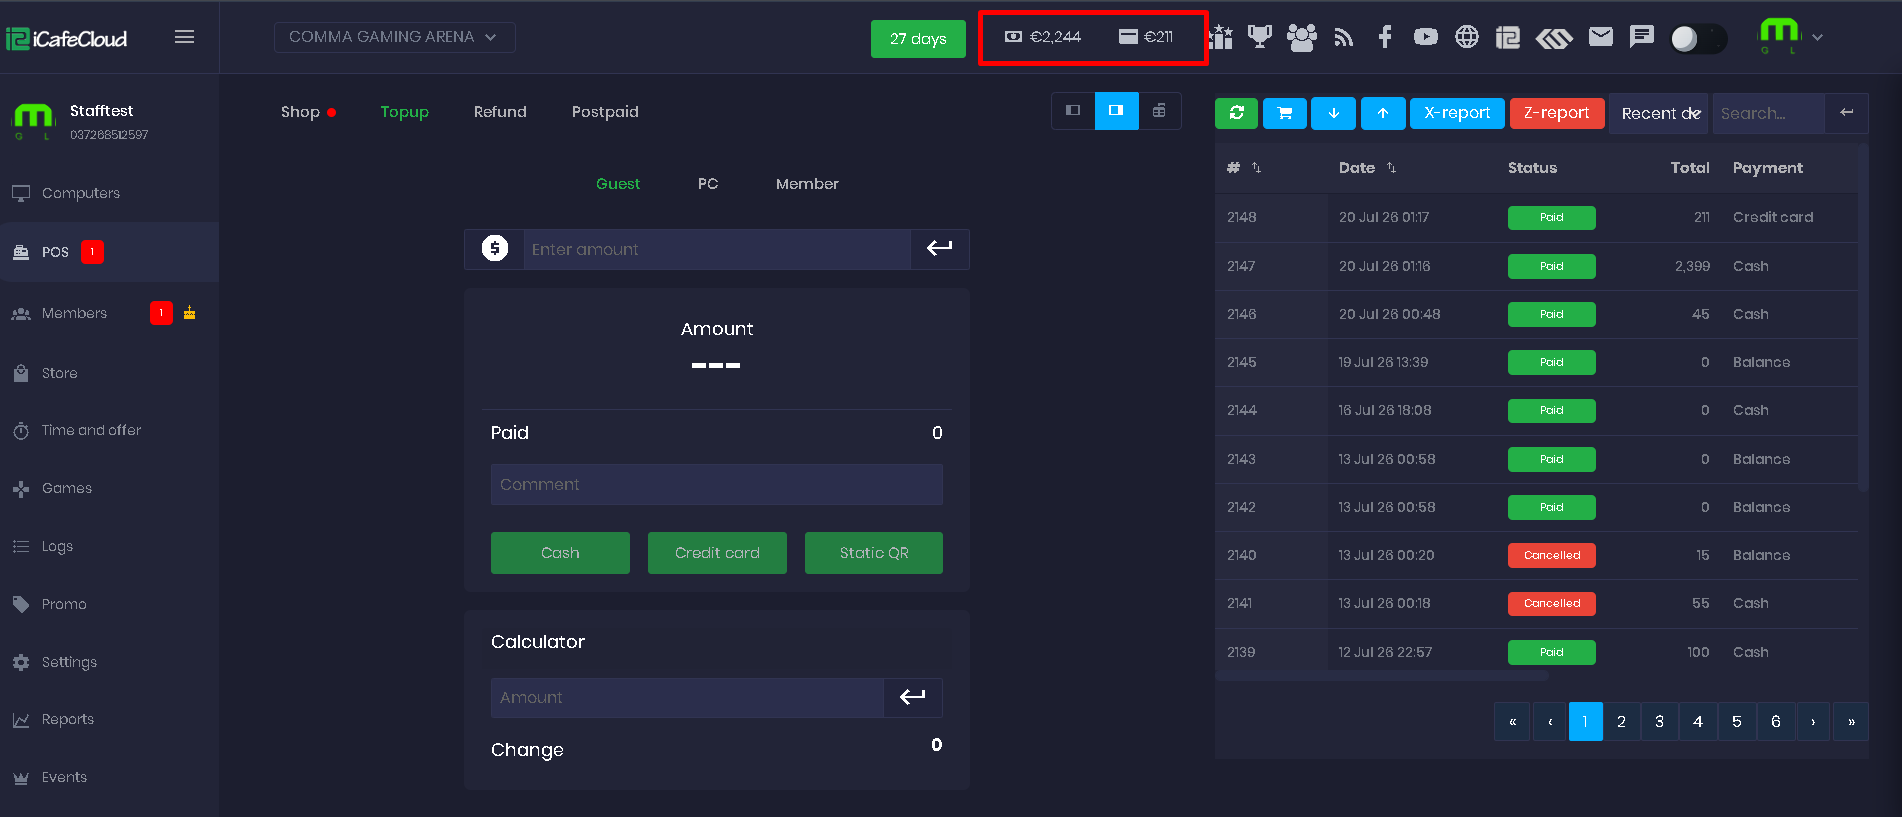The width and height of the screenshot is (1902, 817).
Task: Click the striped diamond logo icon
Action: click(1554, 38)
